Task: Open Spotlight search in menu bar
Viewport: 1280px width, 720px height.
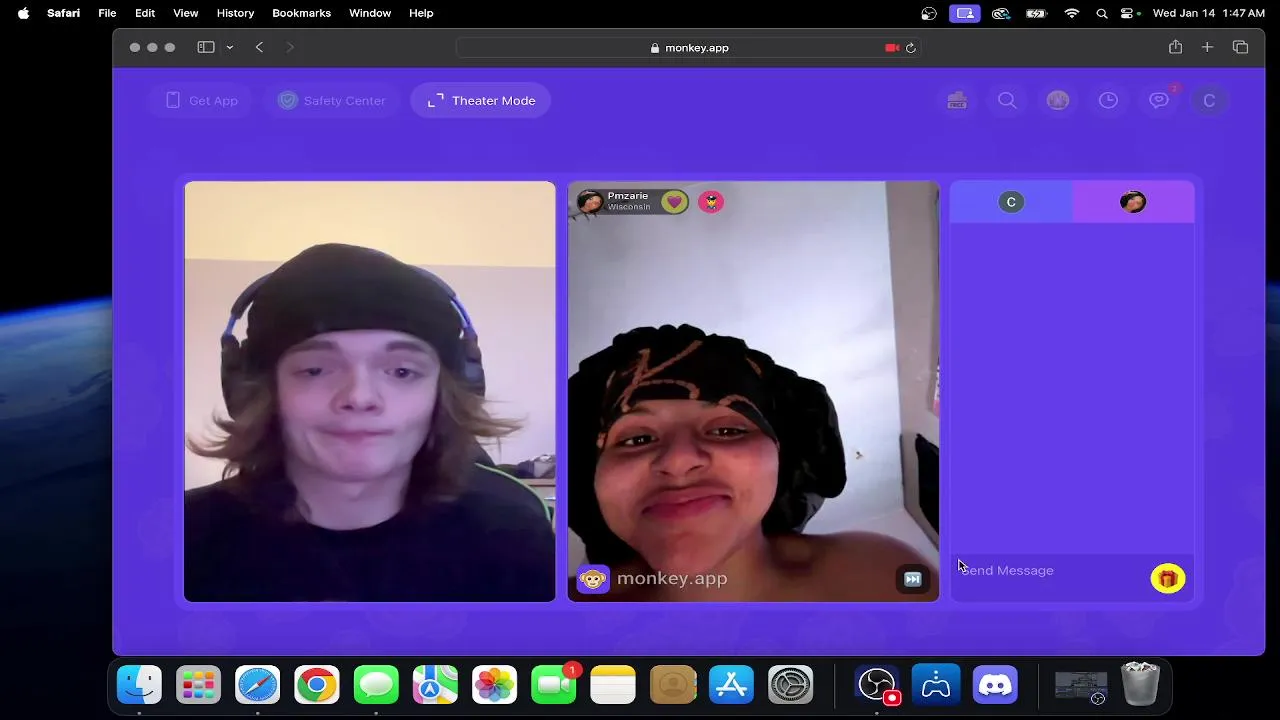Action: [x=1102, y=13]
